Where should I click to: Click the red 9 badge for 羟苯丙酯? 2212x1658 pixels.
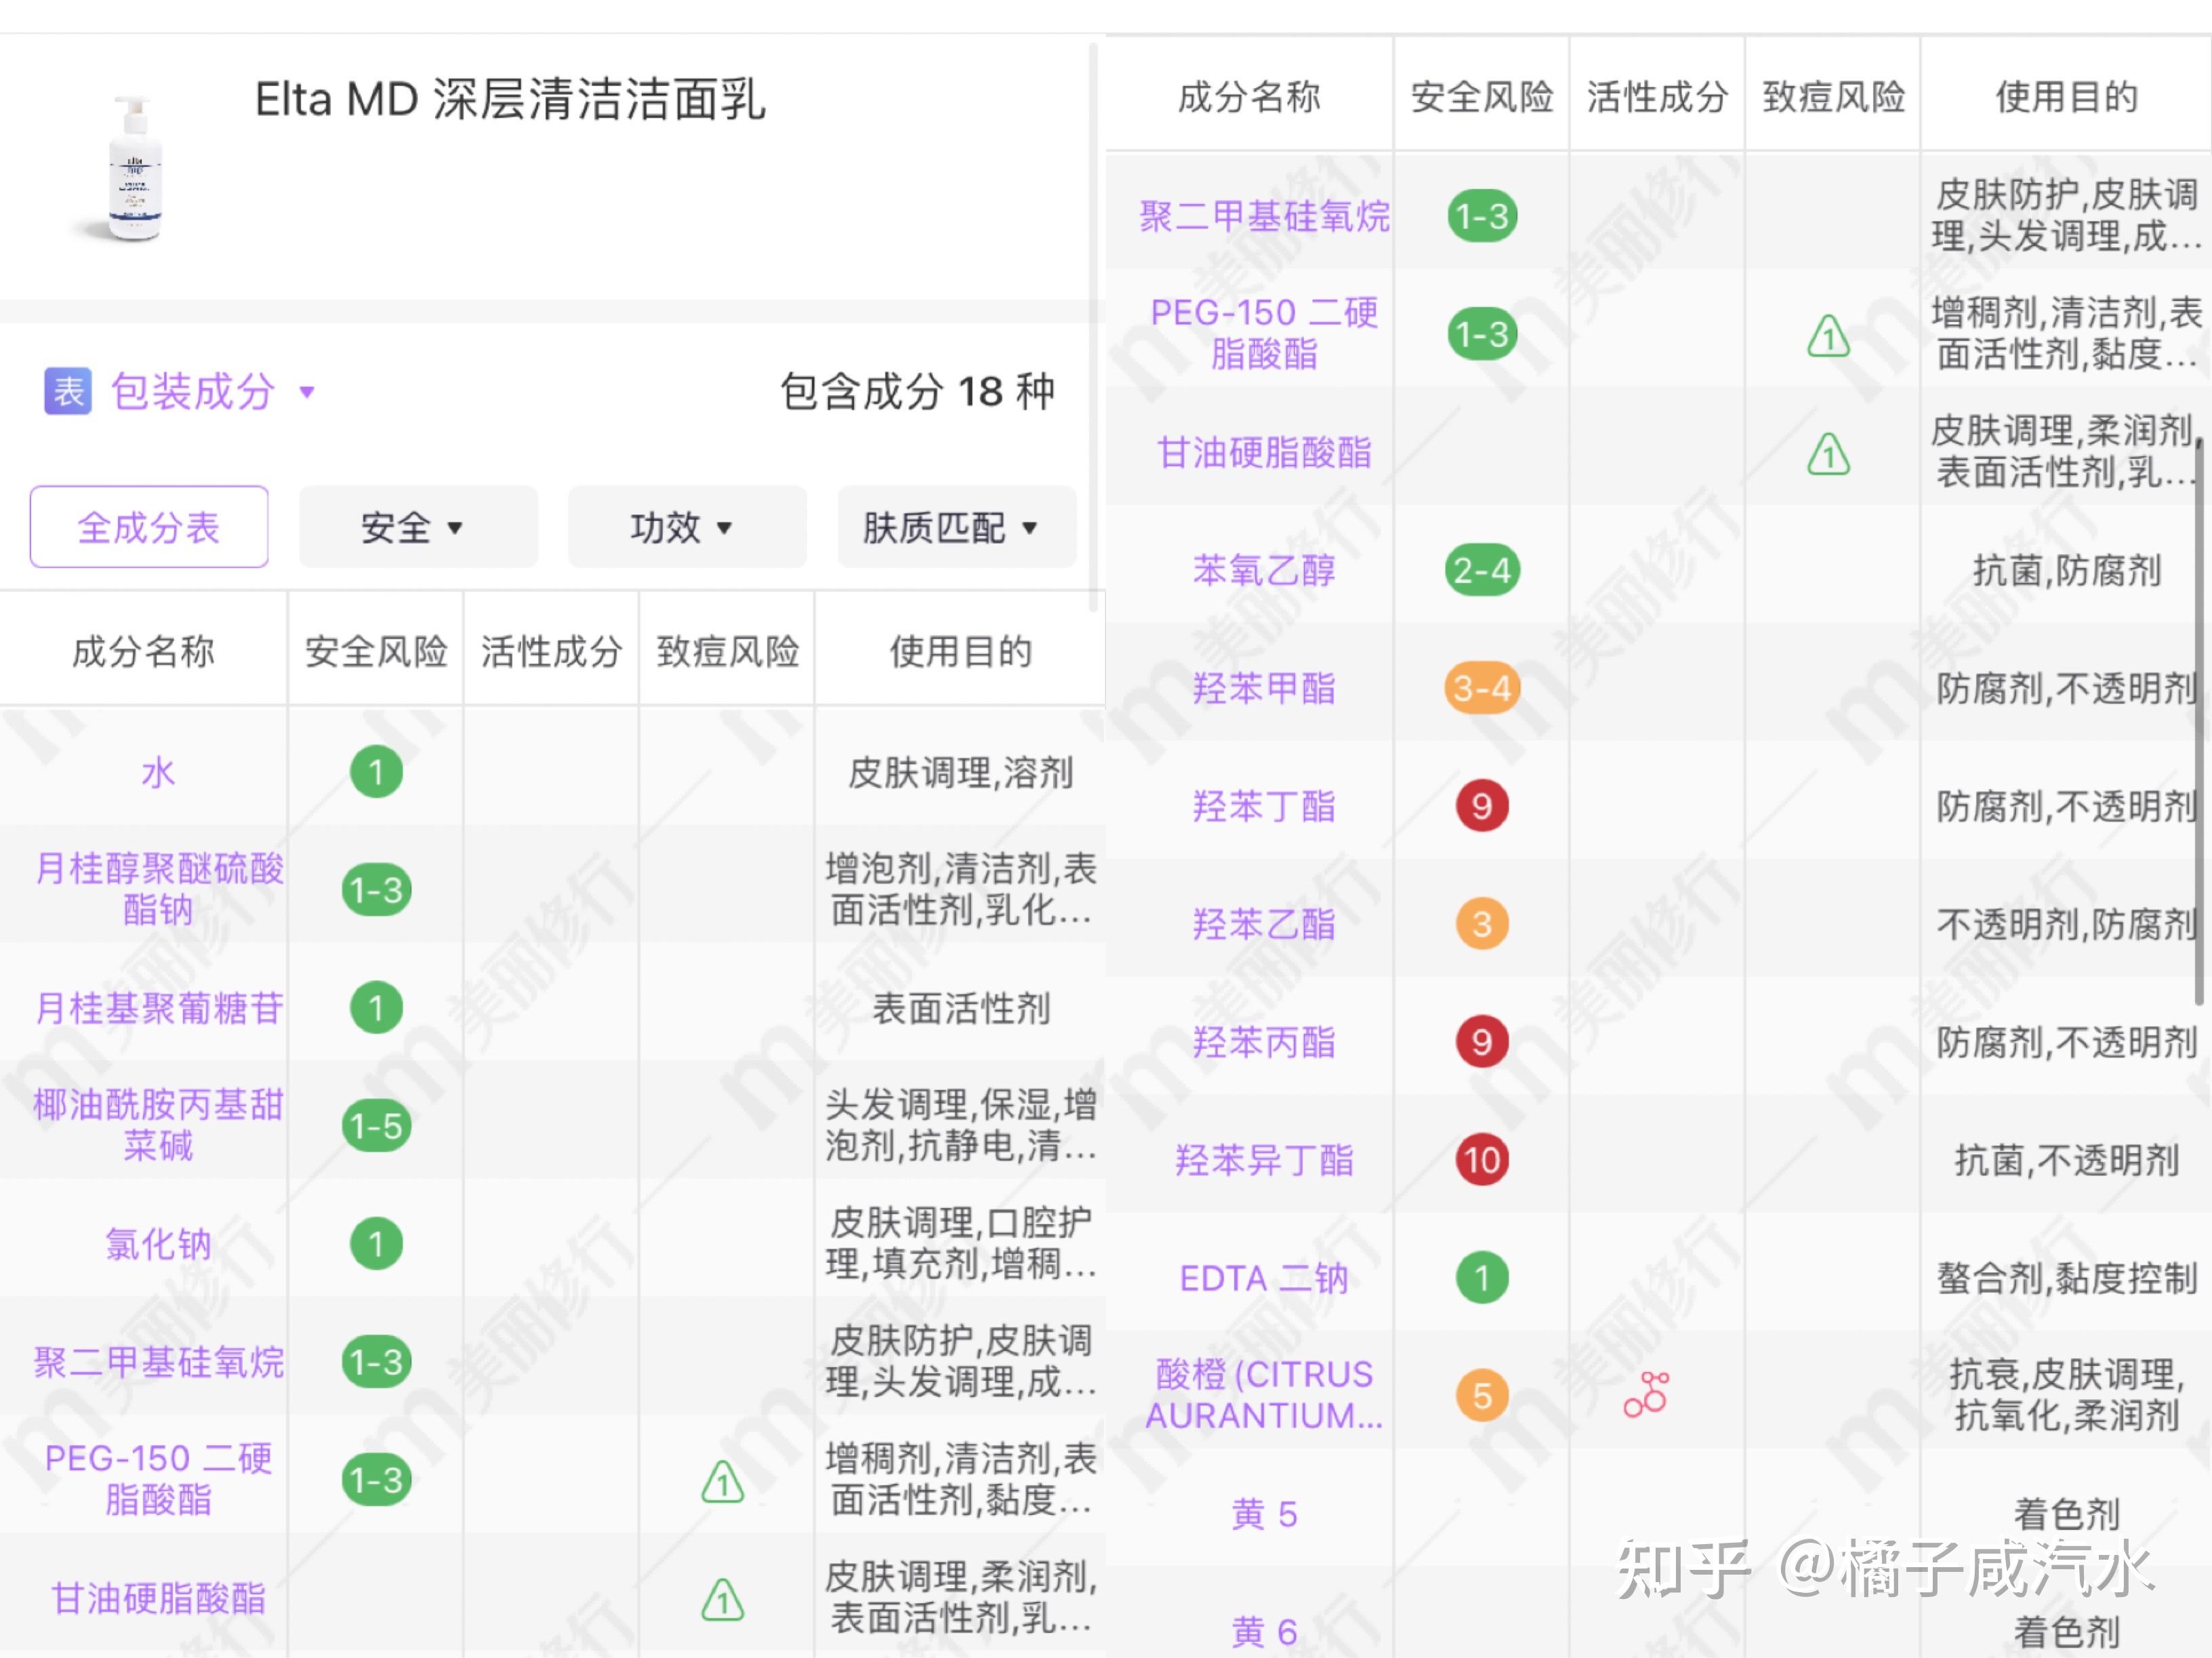pyautogui.click(x=1482, y=1042)
